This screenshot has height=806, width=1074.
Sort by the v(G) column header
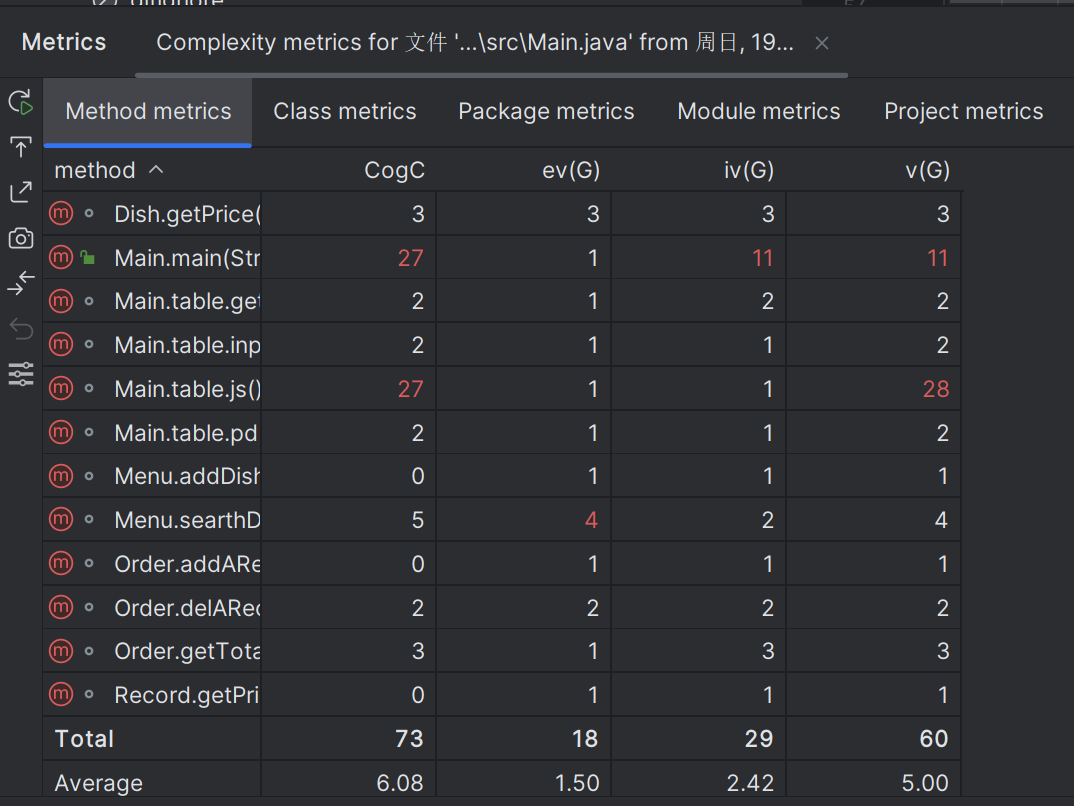tap(926, 171)
